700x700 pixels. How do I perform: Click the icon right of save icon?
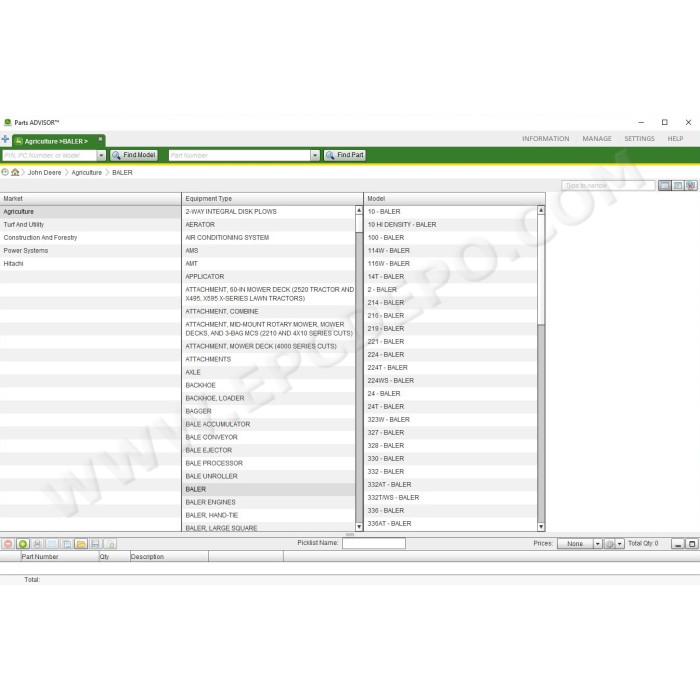(110, 543)
